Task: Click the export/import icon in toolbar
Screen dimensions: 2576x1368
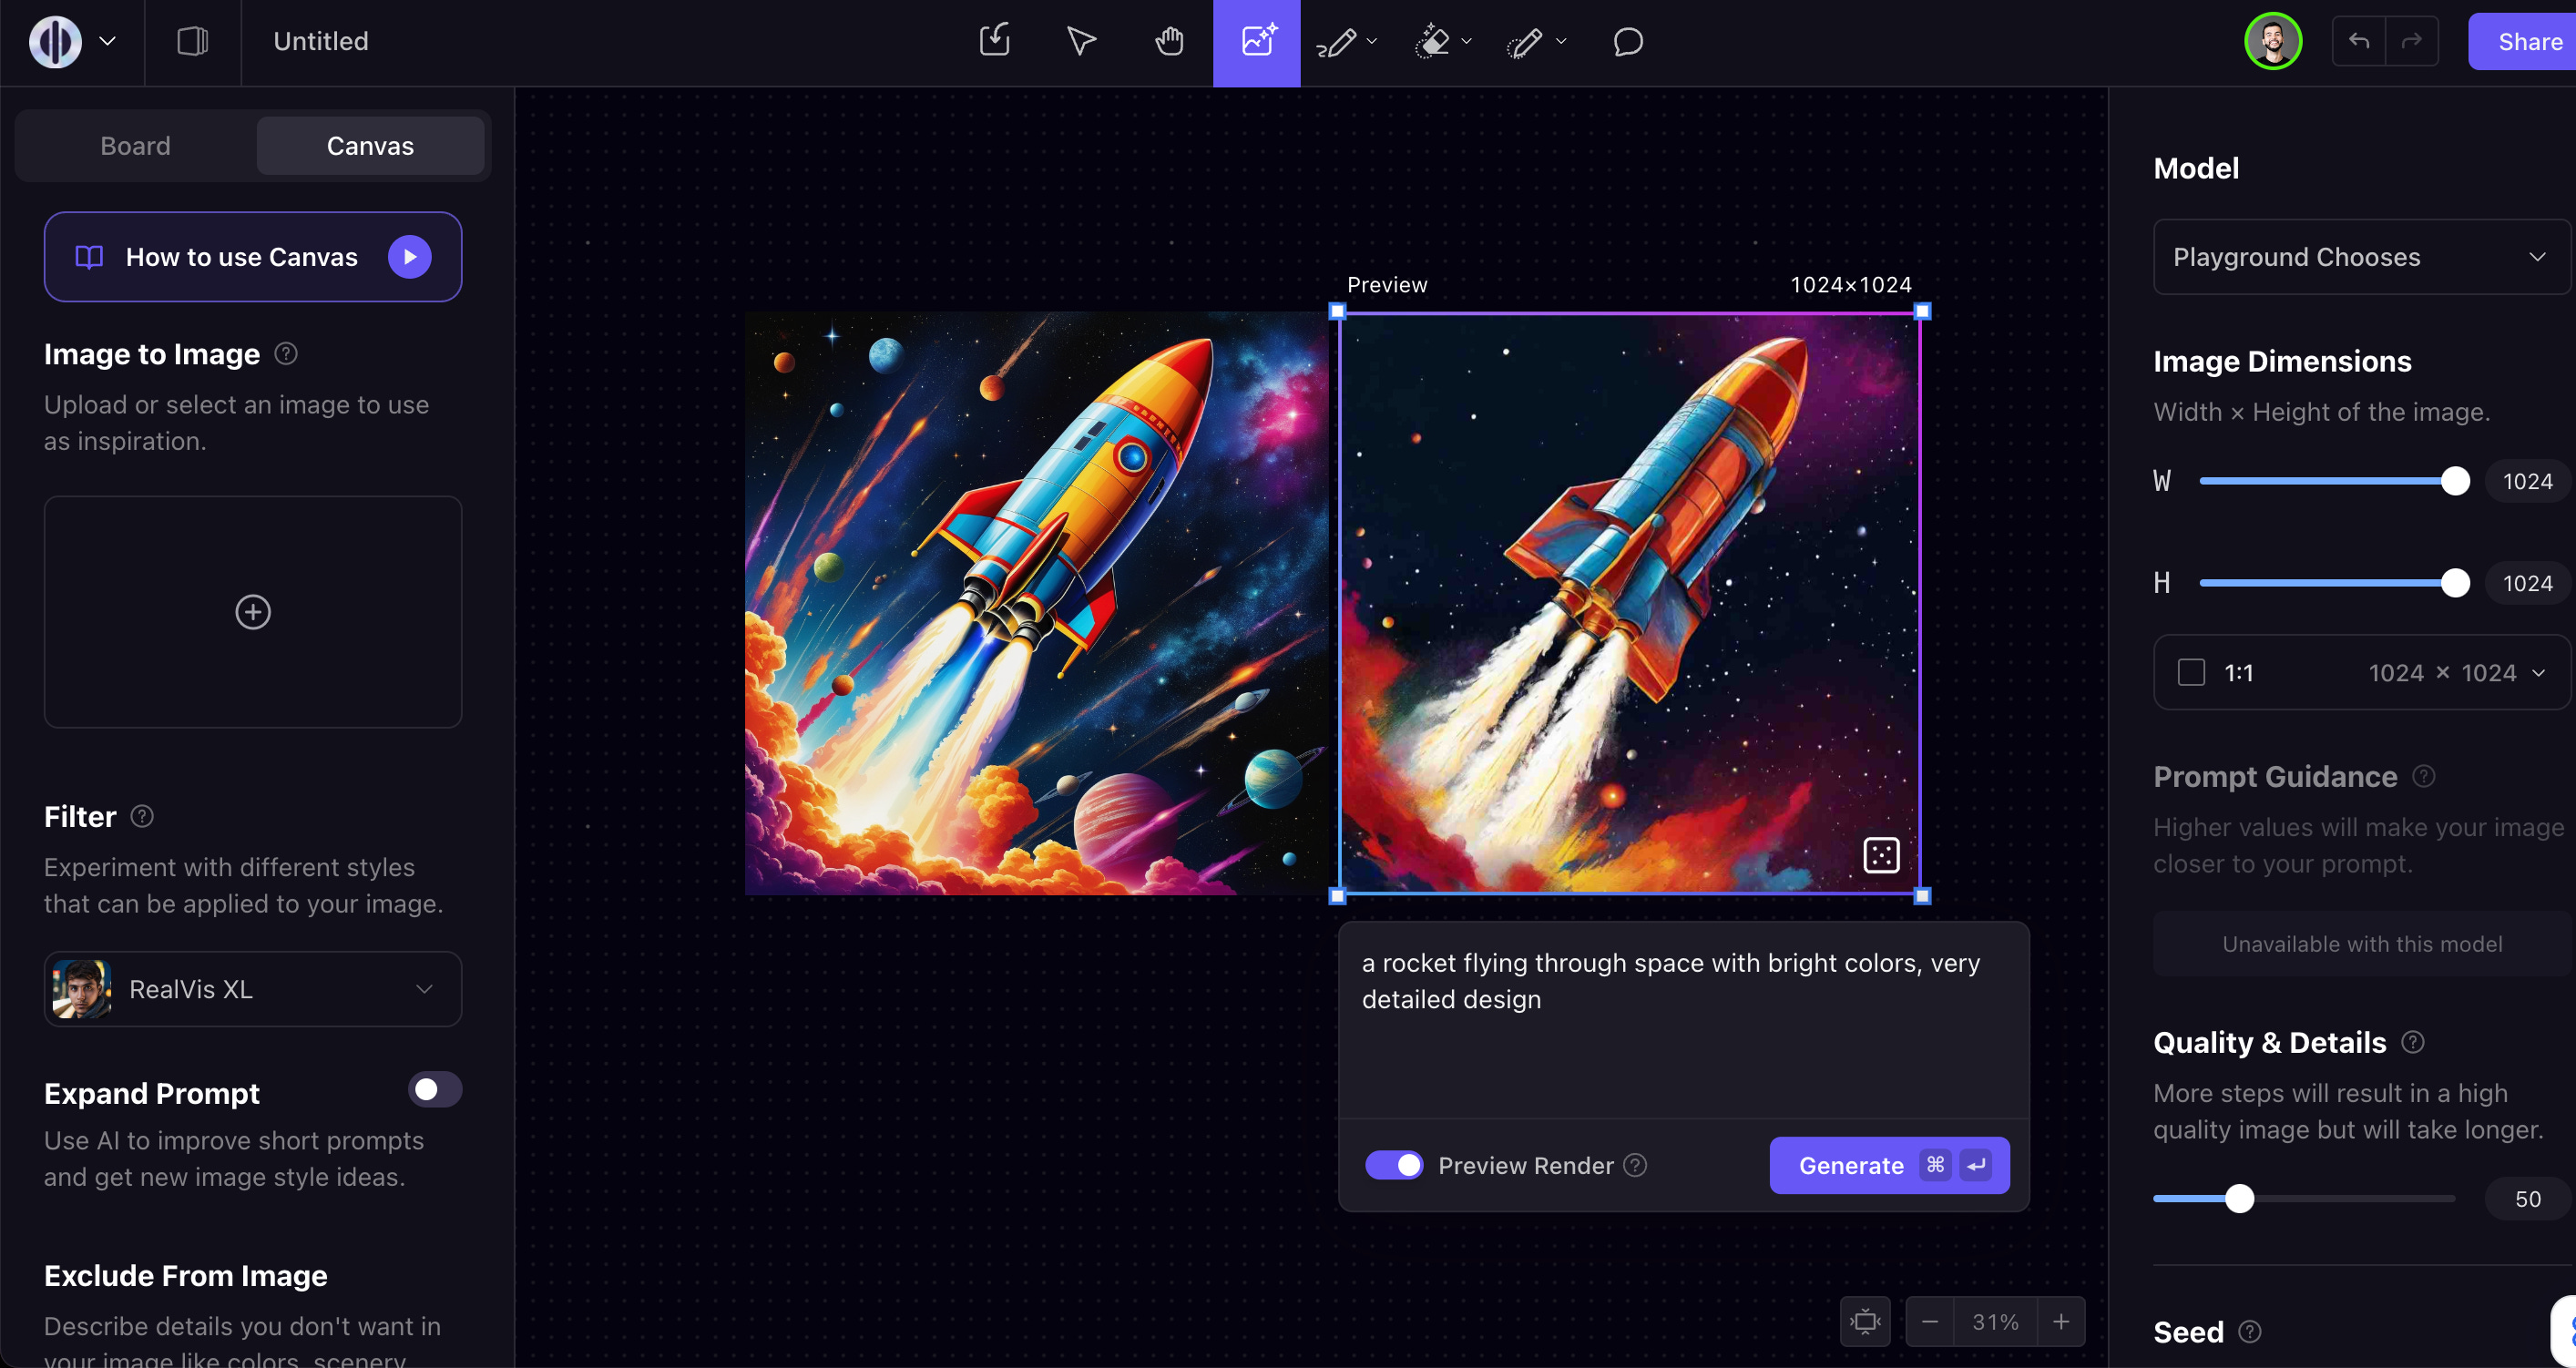Action: point(993,41)
